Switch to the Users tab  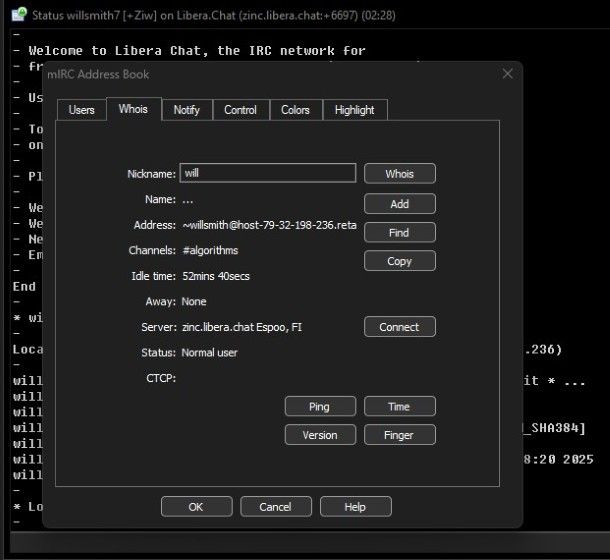point(81,110)
